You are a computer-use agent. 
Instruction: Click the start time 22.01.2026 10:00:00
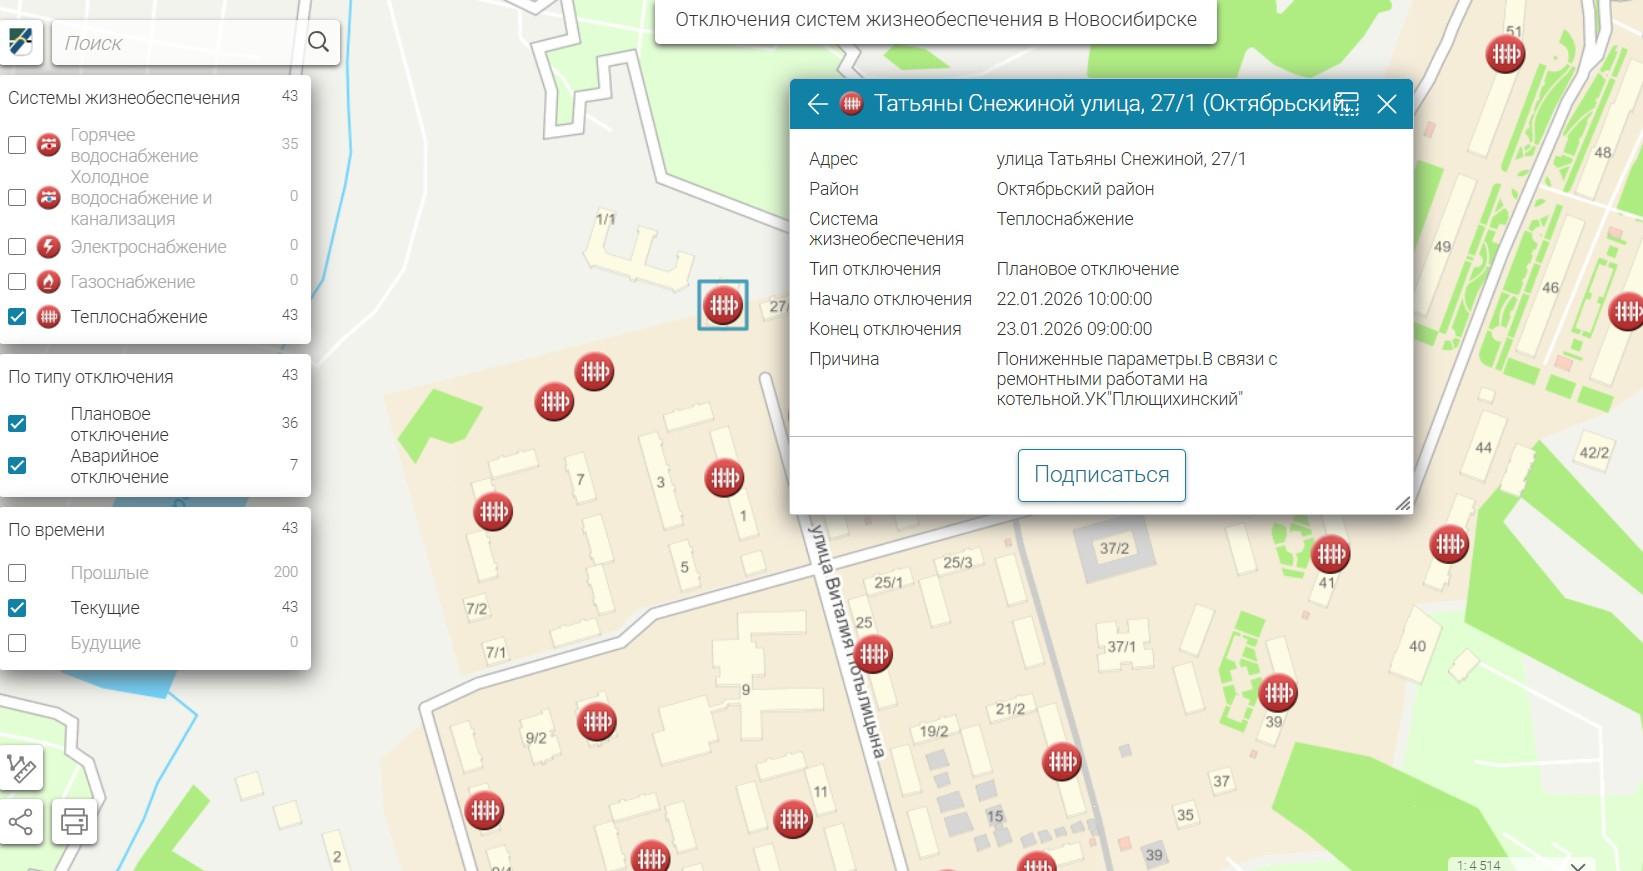pos(1074,299)
